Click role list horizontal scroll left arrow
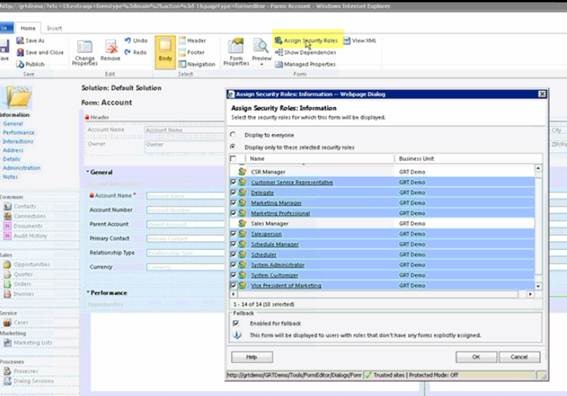Screen dimensions: 567x396 (233, 294)
